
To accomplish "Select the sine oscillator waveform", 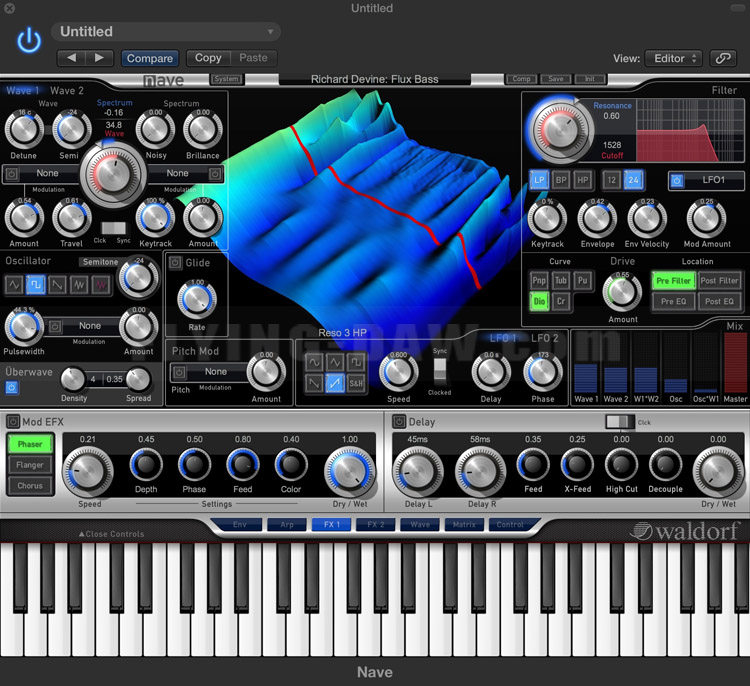I will 14,285.
